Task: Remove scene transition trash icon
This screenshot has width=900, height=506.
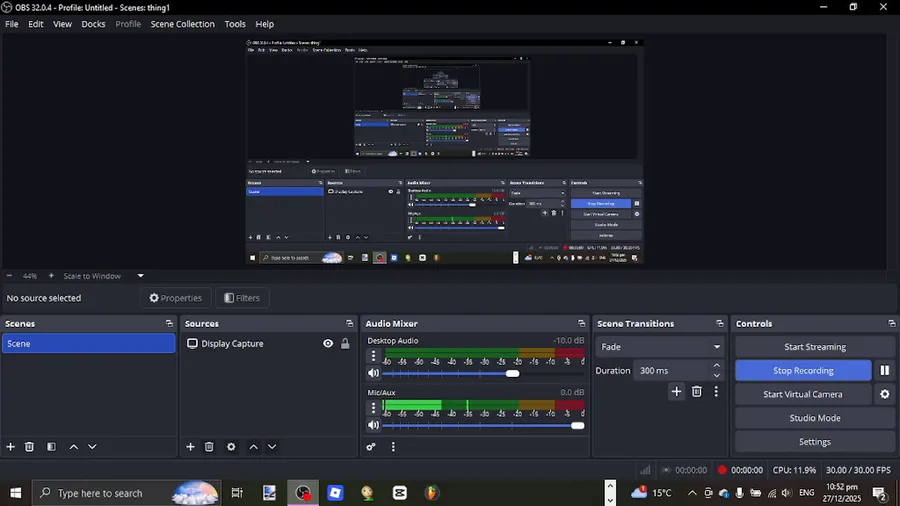Action: [x=696, y=391]
